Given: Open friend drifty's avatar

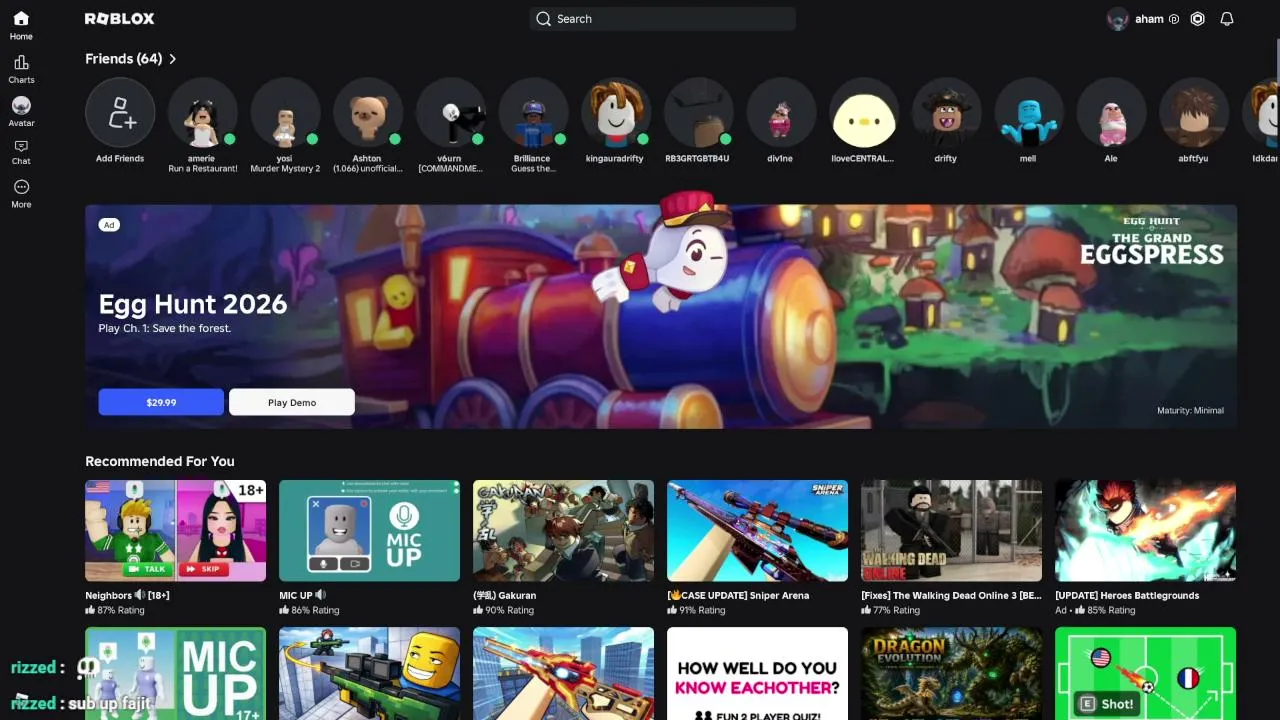Looking at the screenshot, I should coord(947,113).
